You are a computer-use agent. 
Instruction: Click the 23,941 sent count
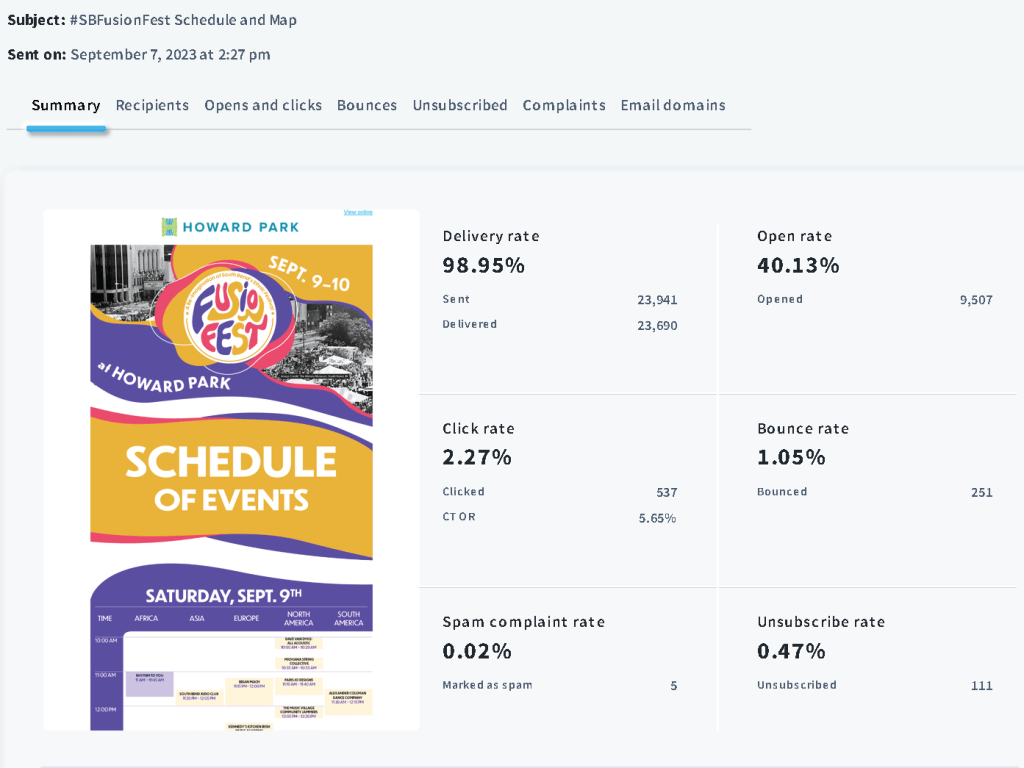[x=657, y=300]
